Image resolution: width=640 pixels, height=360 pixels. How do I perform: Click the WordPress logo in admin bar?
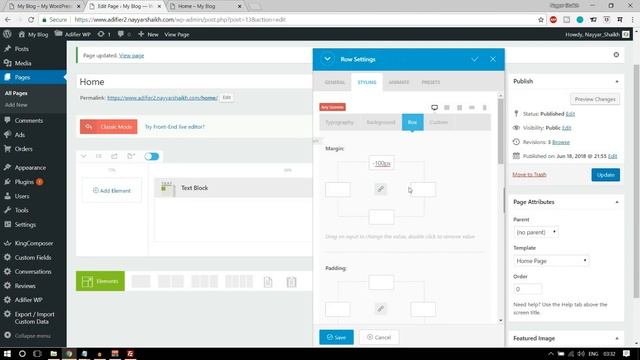[7, 34]
